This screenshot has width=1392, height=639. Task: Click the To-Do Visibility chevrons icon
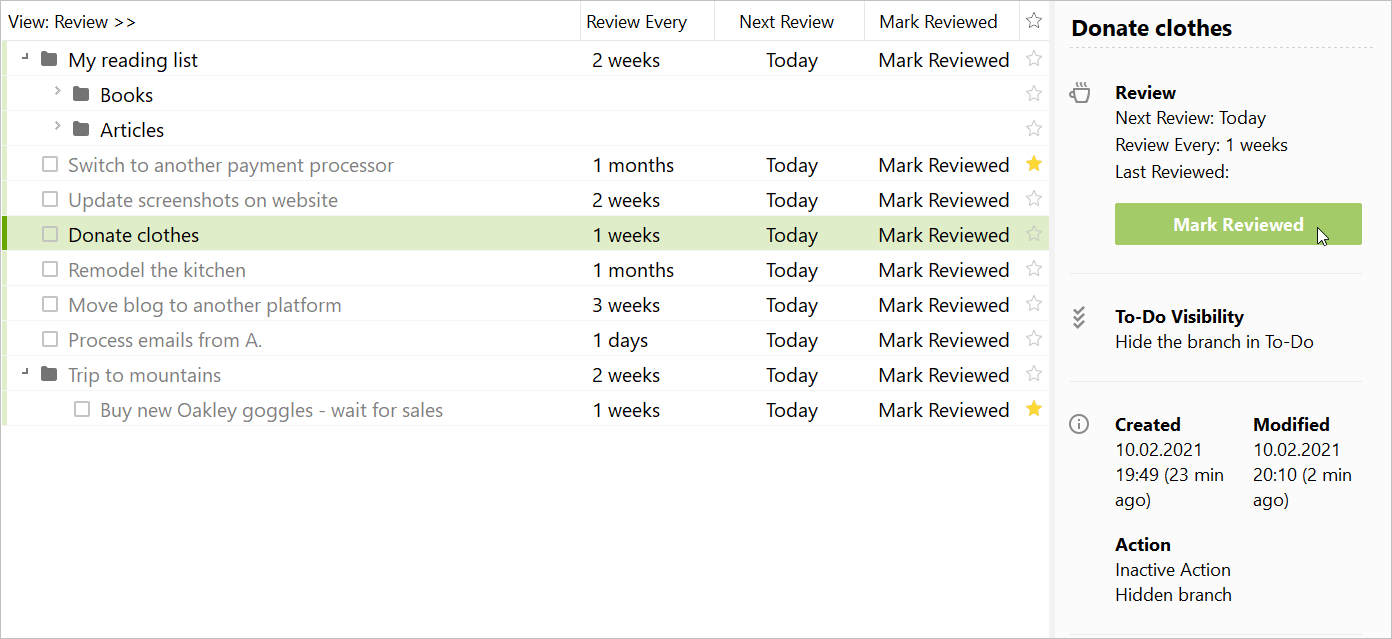tap(1078, 317)
